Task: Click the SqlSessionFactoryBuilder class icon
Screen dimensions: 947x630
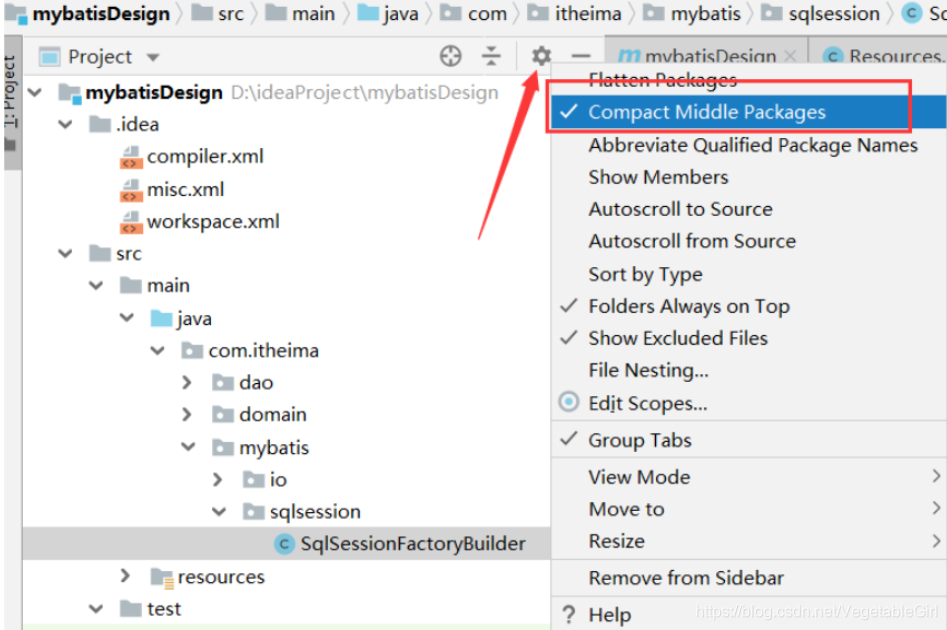Action: (284, 544)
